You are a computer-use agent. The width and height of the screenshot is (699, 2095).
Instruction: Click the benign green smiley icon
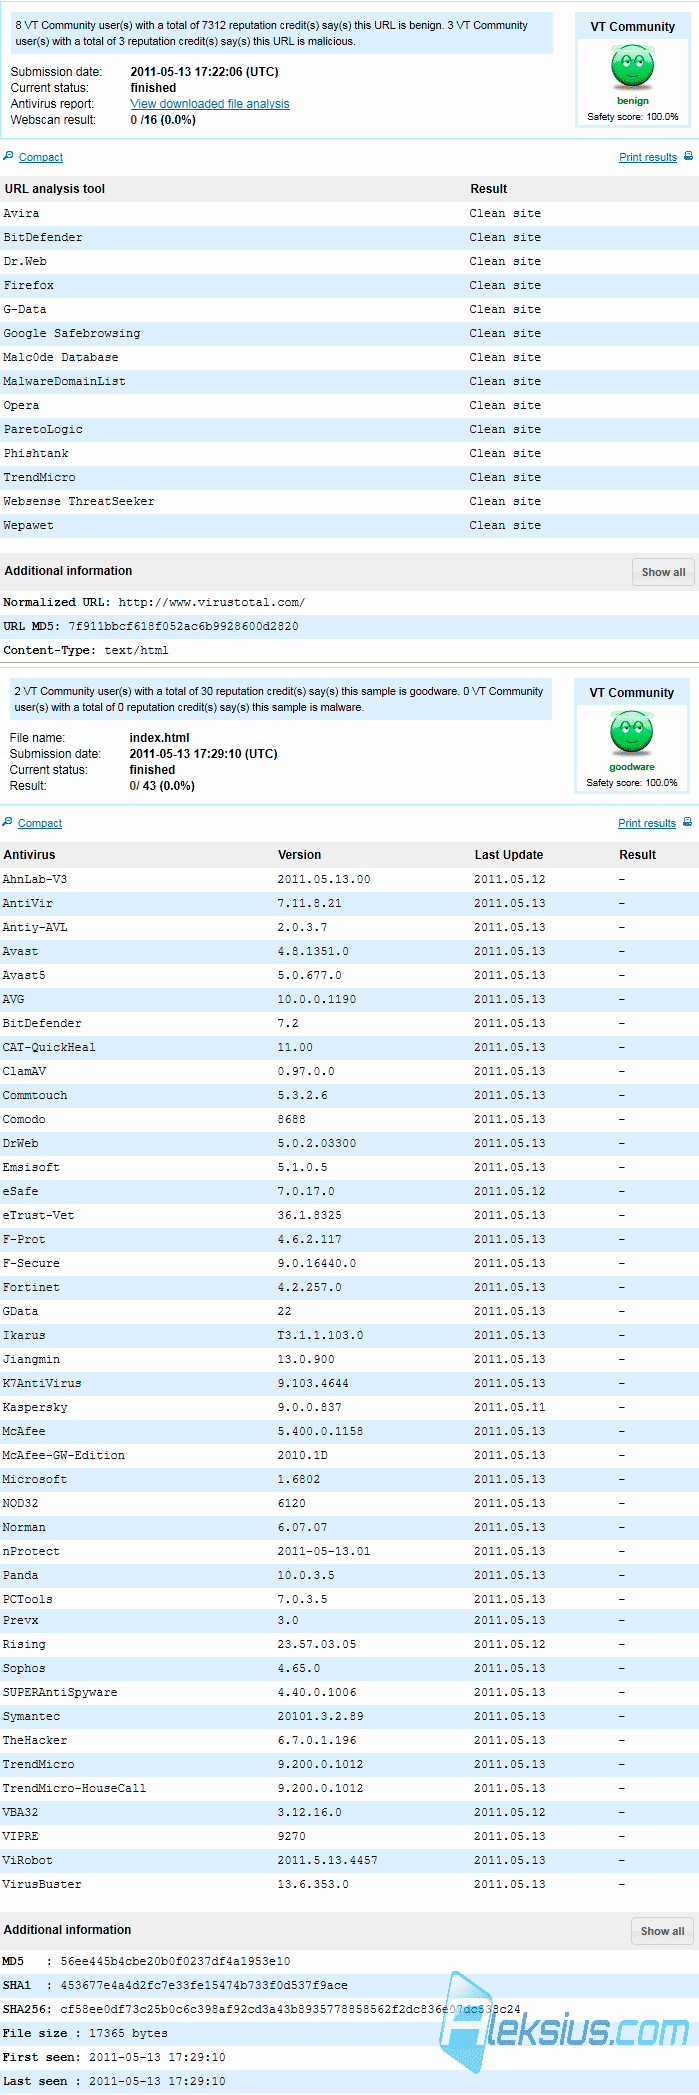[x=632, y=68]
